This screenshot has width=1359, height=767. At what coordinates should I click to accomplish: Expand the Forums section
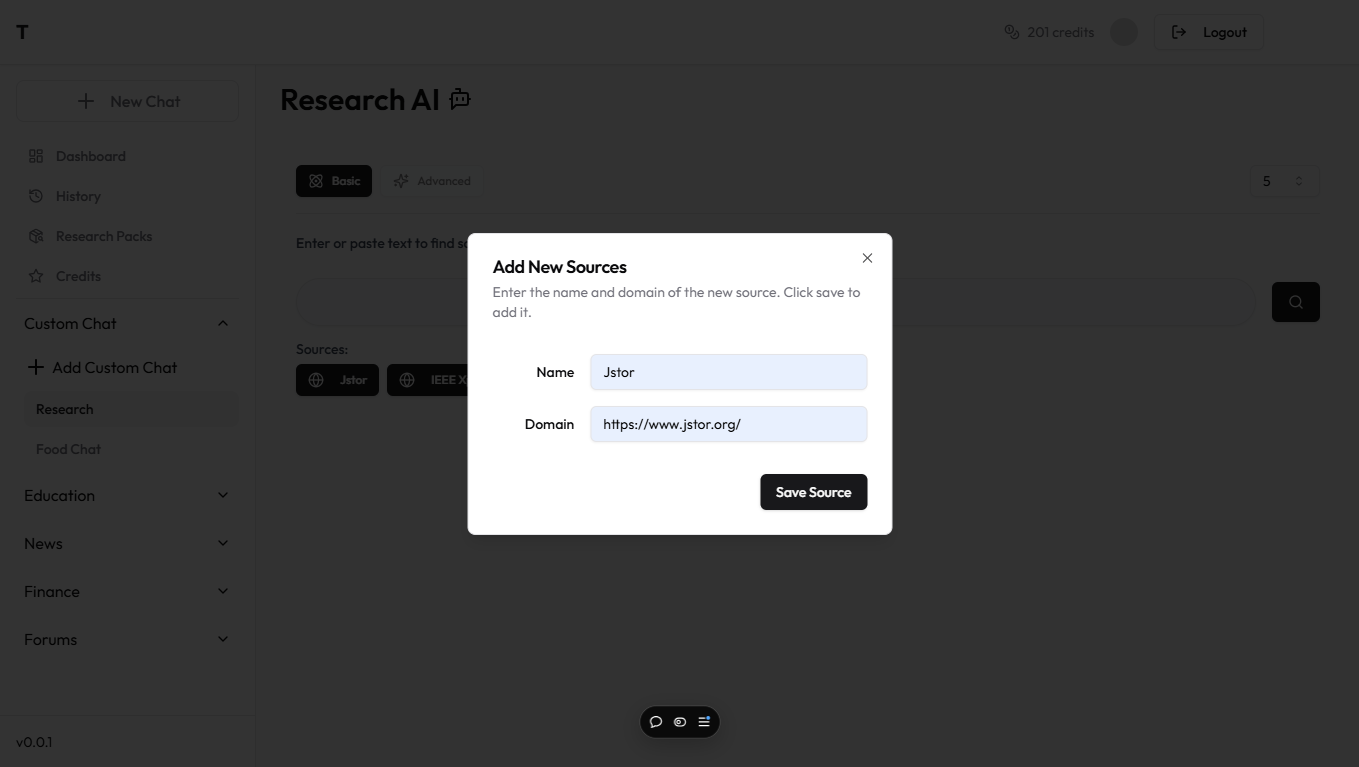coord(128,639)
